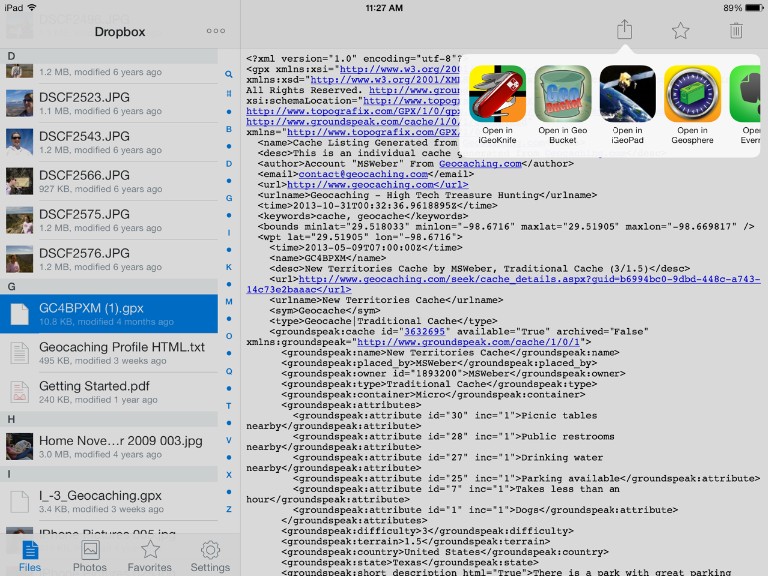This screenshot has width=768, height=576.
Task: Open Getting Started.pdf
Action: (109, 392)
